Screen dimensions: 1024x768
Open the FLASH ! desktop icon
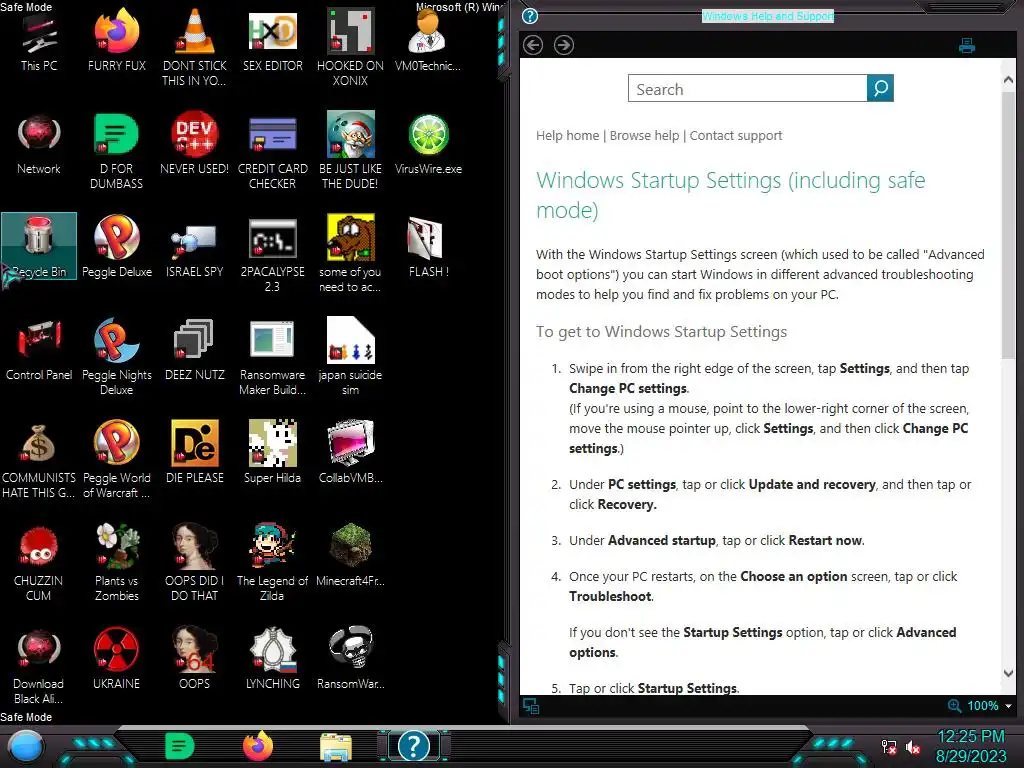click(x=428, y=246)
